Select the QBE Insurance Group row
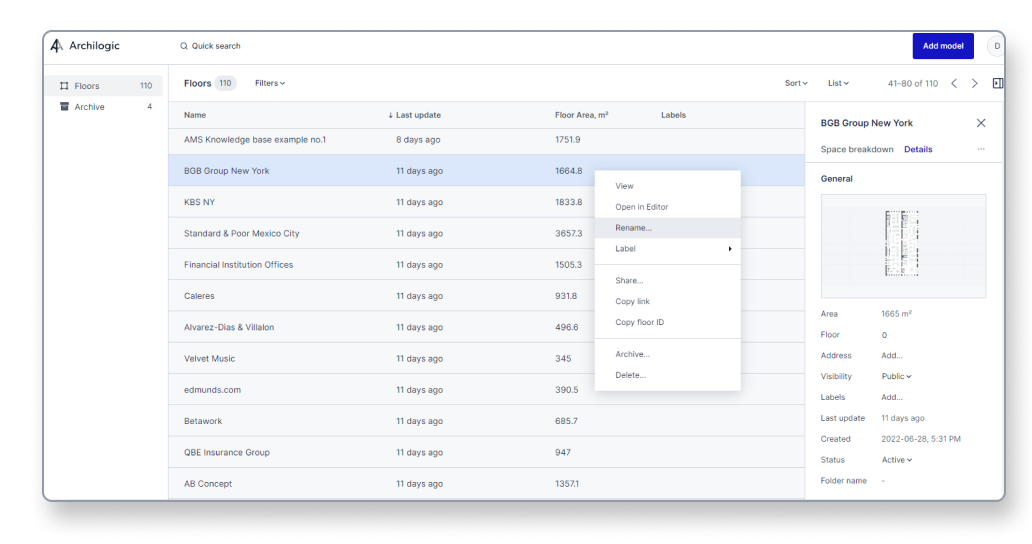Image resolution: width=1032 pixels, height=544 pixels. point(486,453)
